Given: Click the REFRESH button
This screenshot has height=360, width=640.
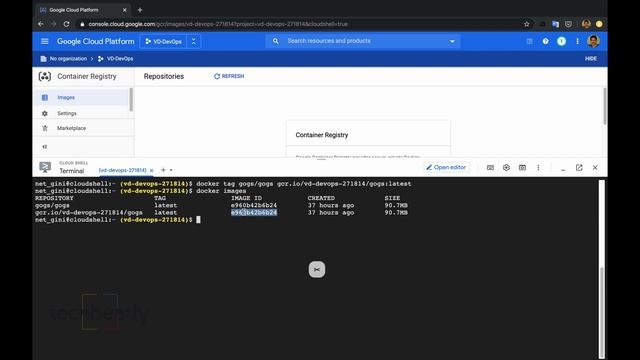Looking at the screenshot, I should point(229,76).
